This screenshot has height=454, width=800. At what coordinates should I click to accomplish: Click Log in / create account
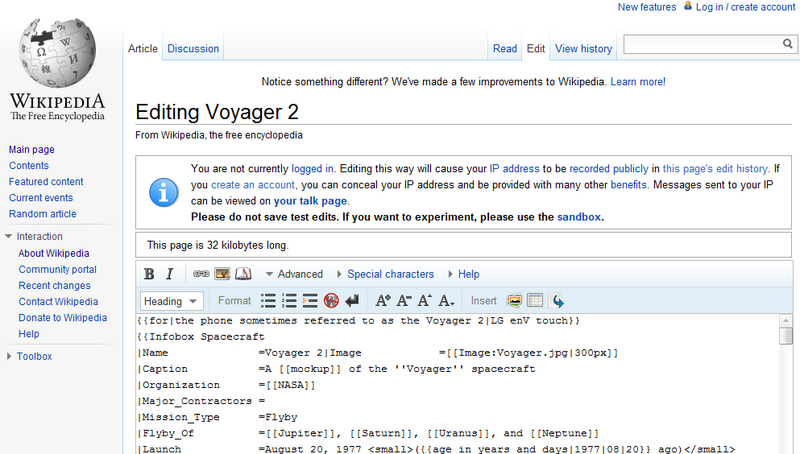745,7
